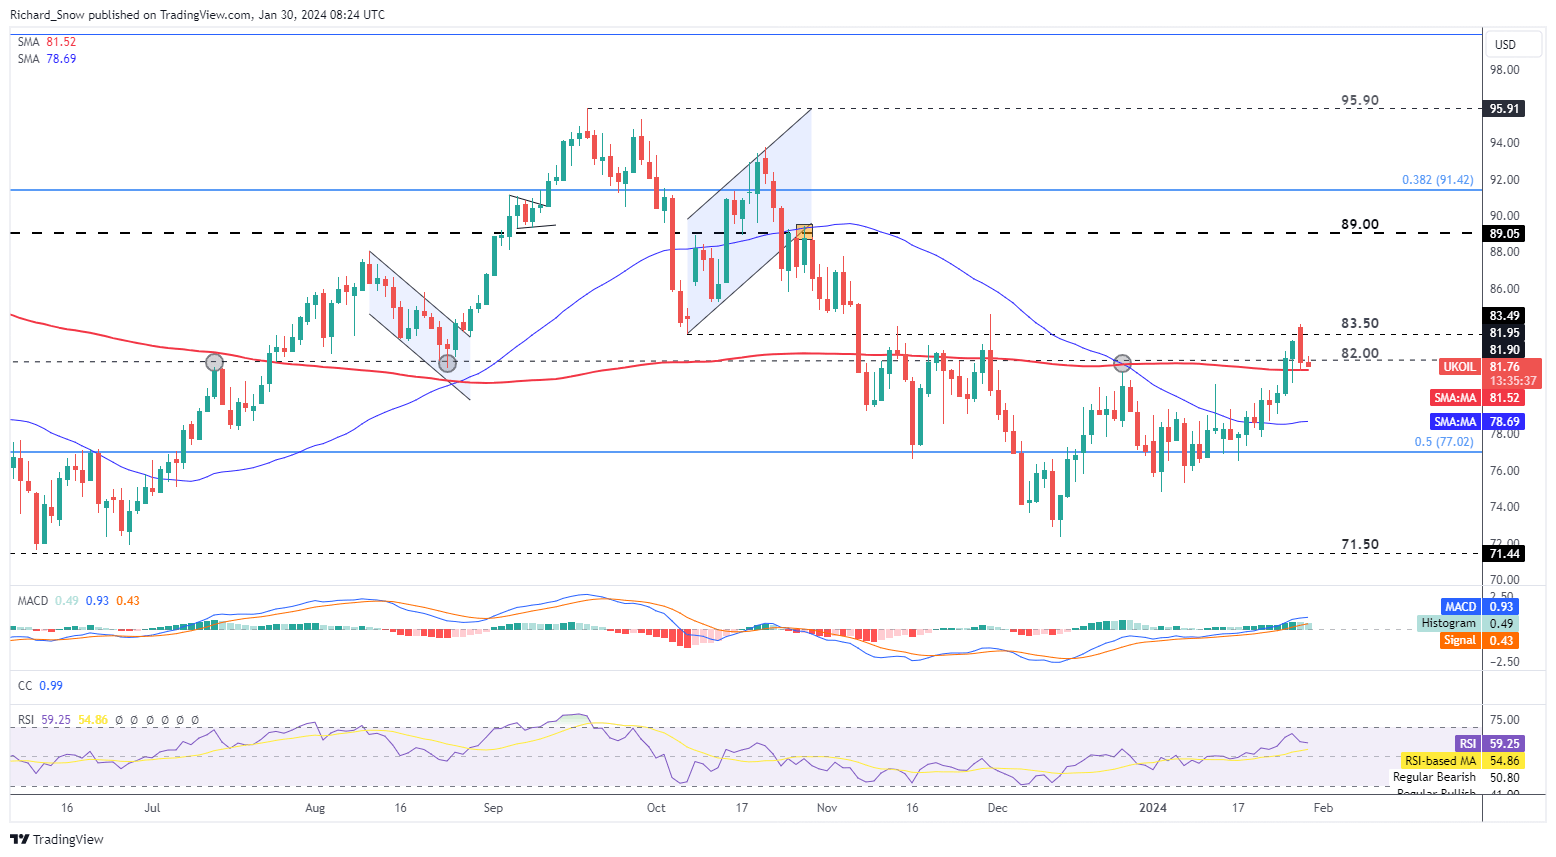
Task: Select the 0.382 (91.42) Fibonacci label
Action: [1437, 180]
